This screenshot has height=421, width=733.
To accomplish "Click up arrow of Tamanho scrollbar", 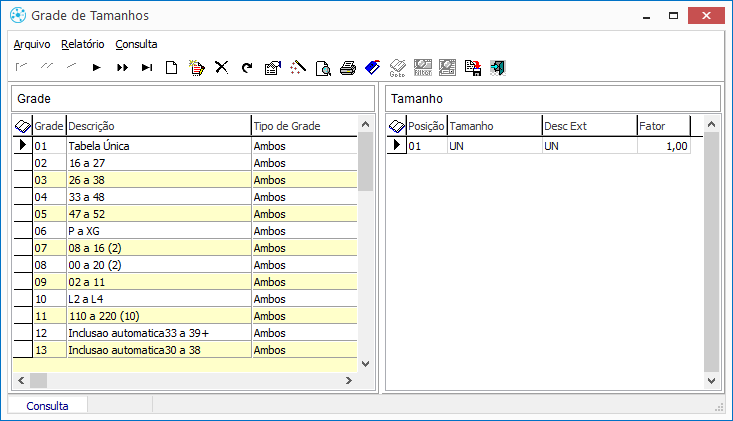I will coord(711,124).
